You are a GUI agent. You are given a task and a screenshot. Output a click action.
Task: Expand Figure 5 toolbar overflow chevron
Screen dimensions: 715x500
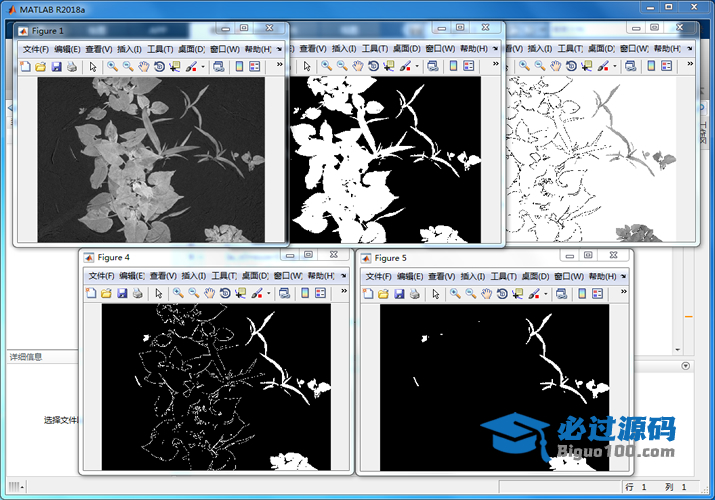click(623, 292)
